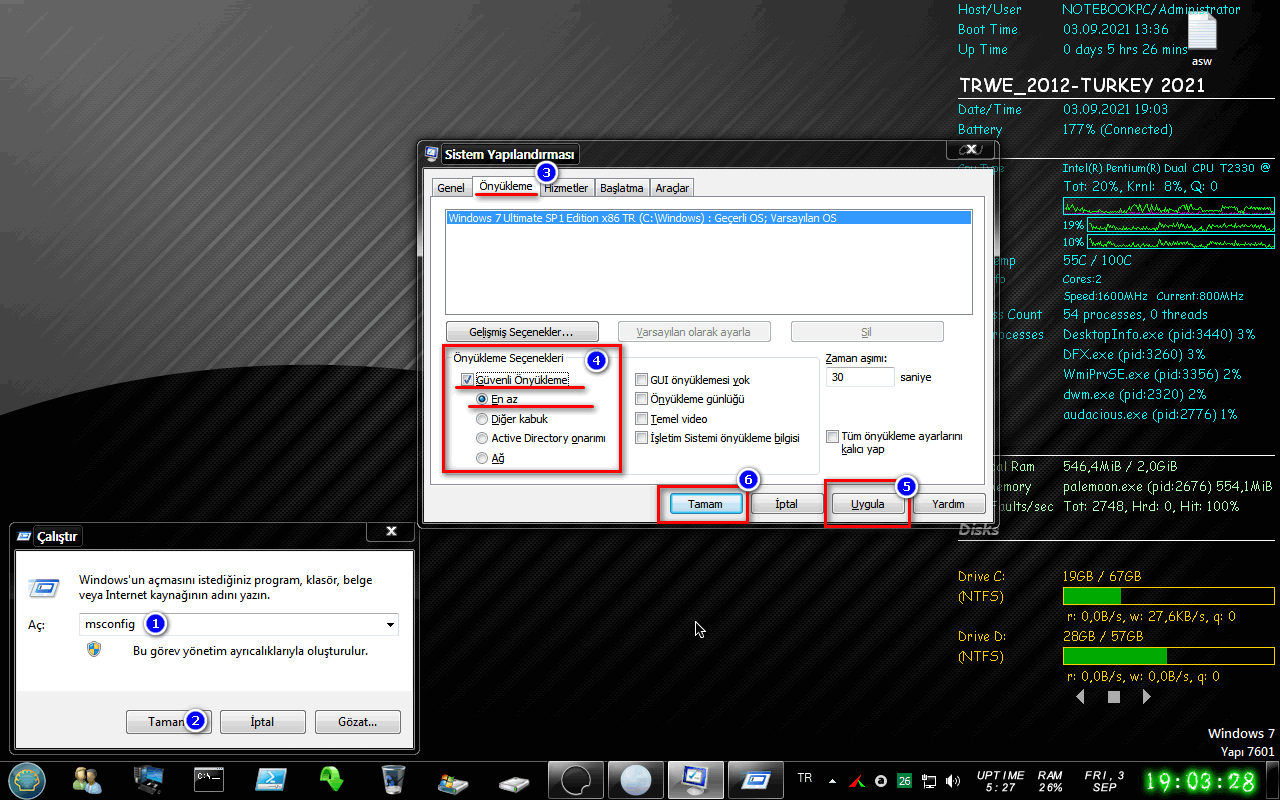Click the next arrow under Disks
This screenshot has width=1280, height=800.
click(x=1147, y=697)
